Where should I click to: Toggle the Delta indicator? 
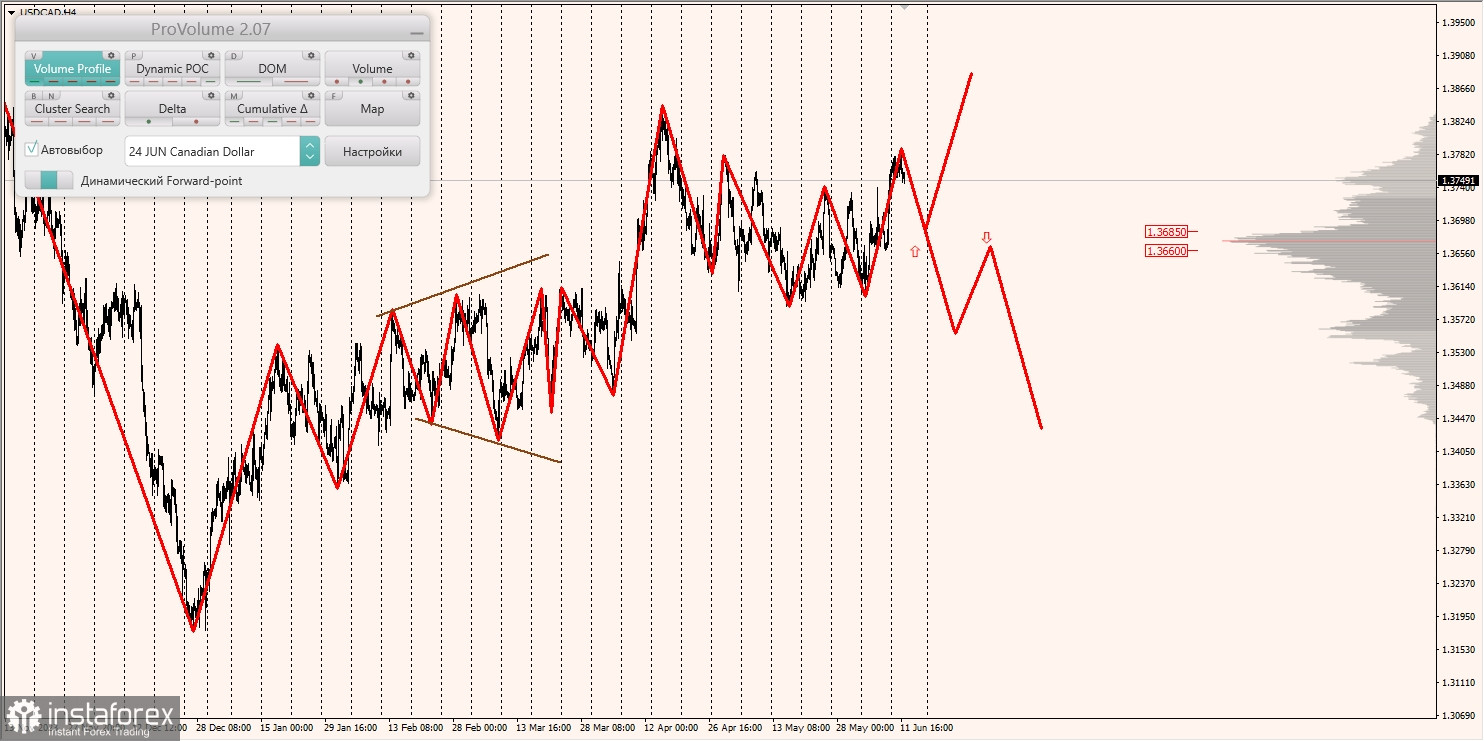[x=172, y=109]
